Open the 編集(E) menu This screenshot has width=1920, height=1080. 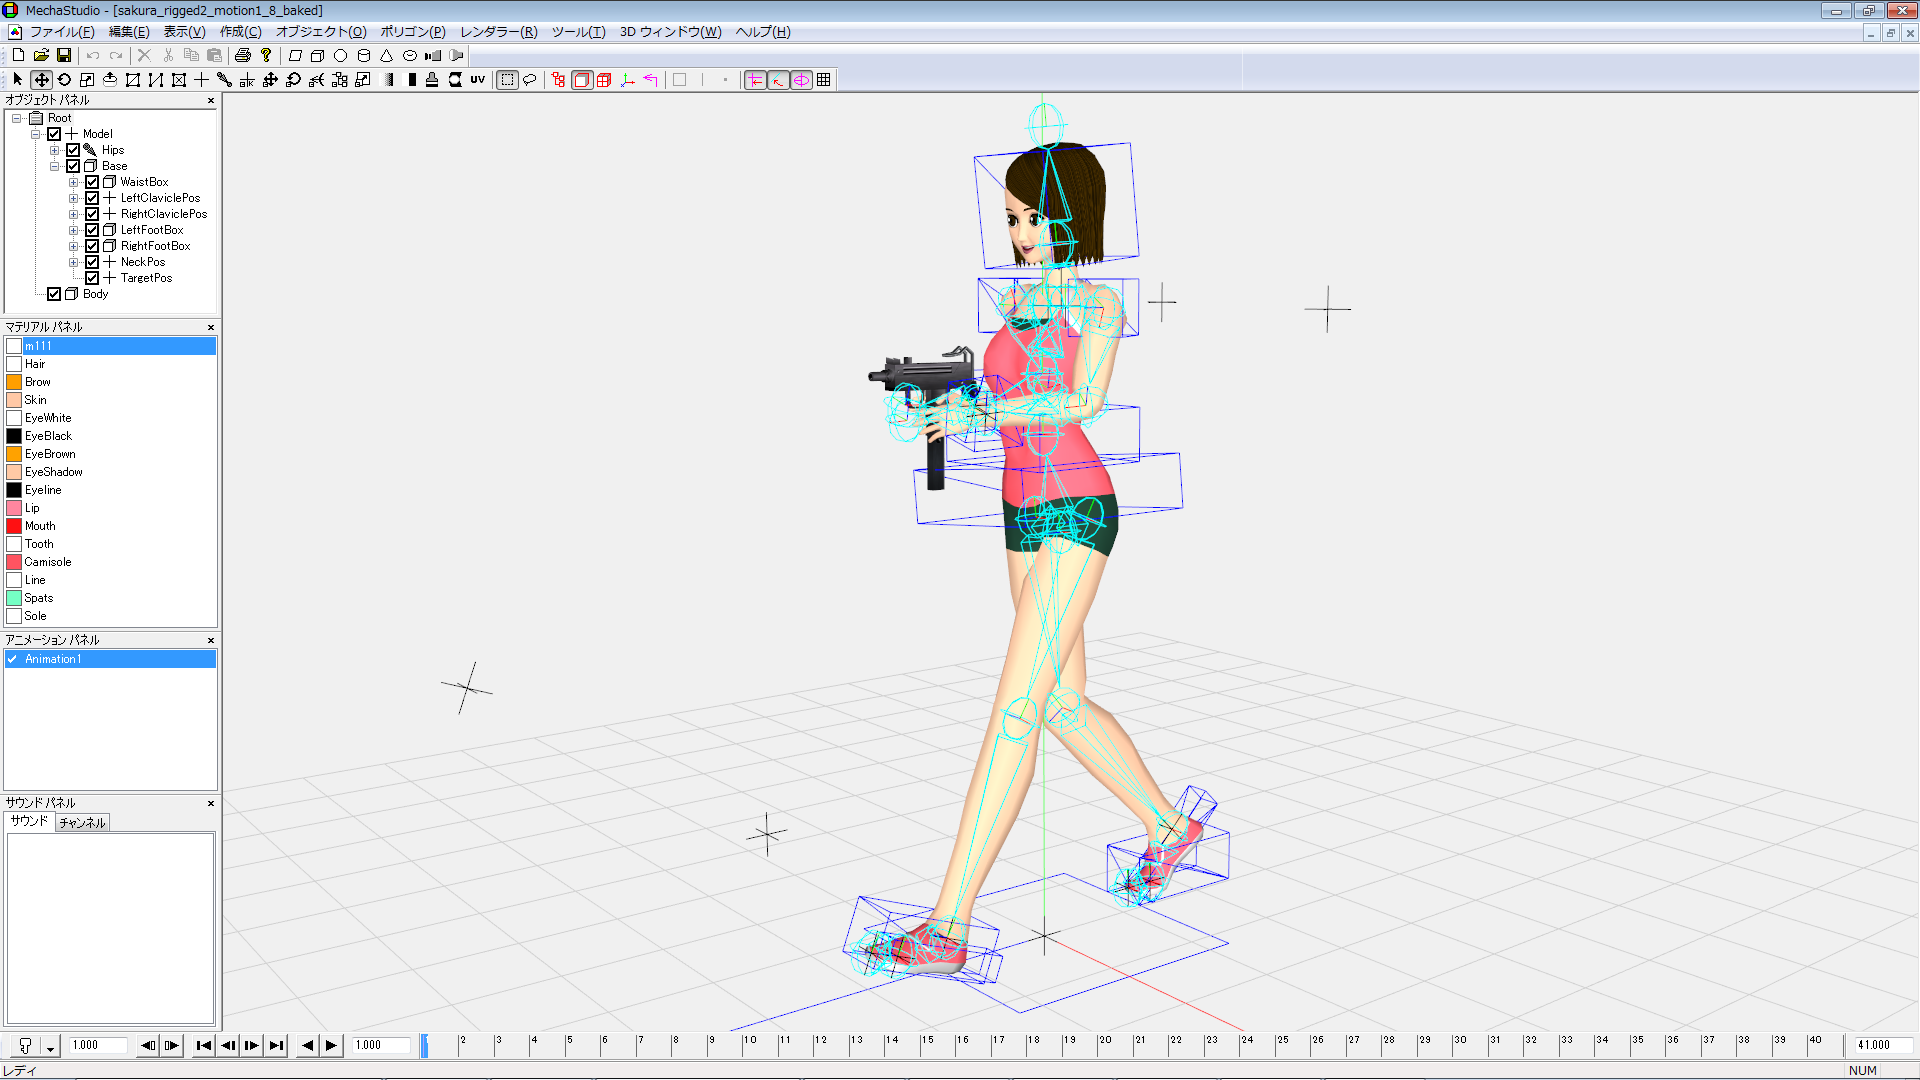tap(129, 32)
